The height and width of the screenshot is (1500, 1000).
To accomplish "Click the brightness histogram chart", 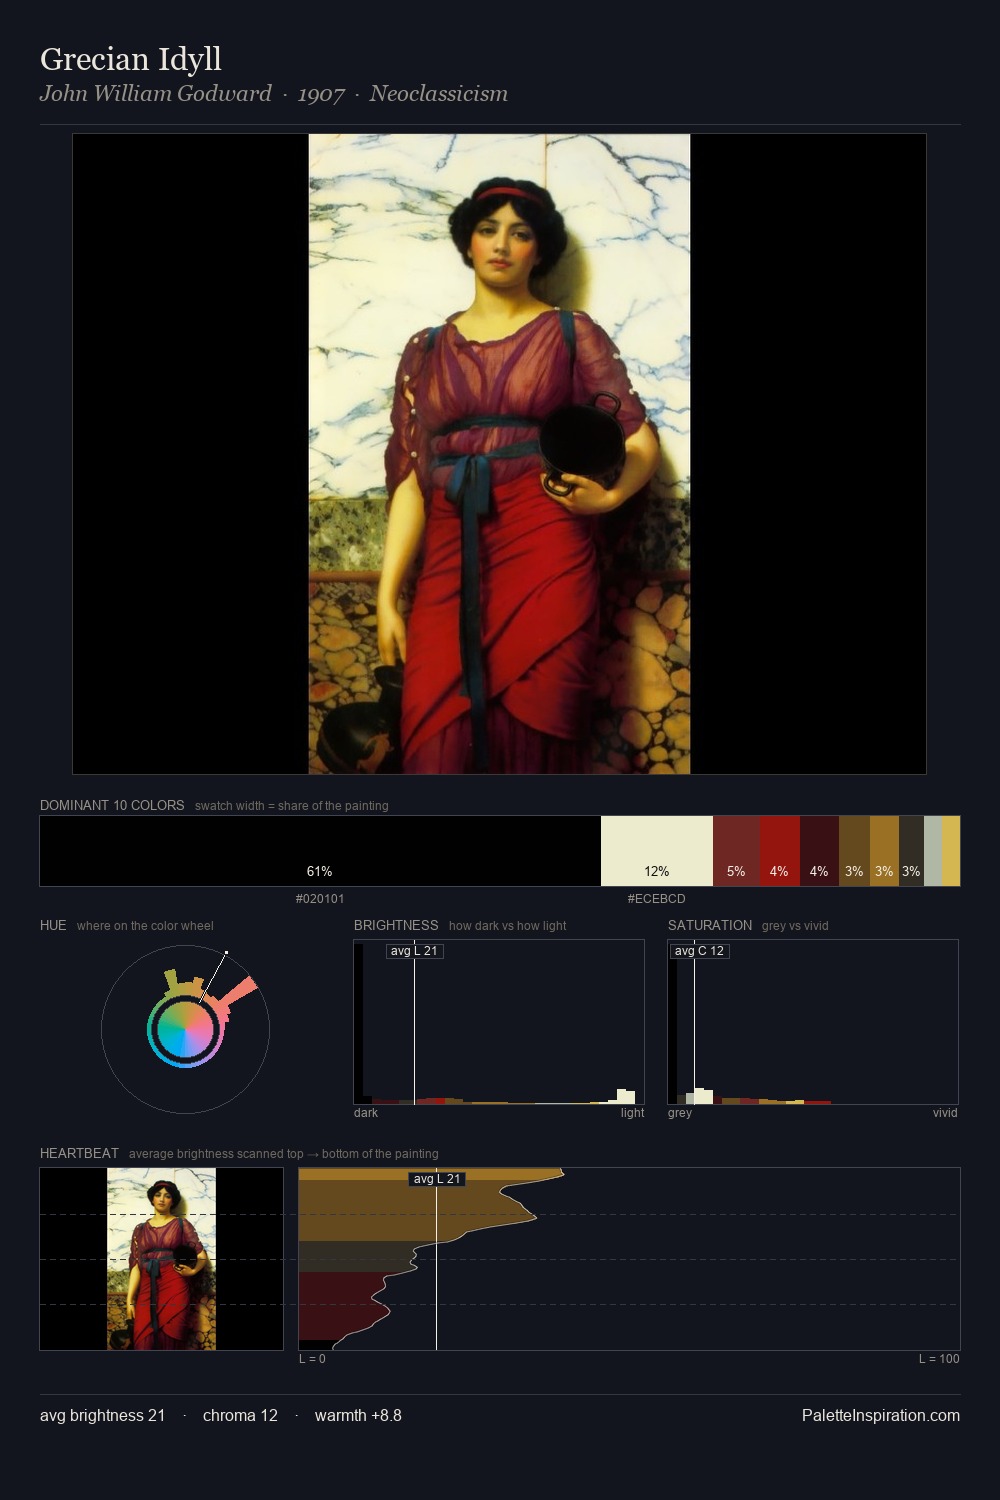I will pyautogui.click(x=499, y=1022).
